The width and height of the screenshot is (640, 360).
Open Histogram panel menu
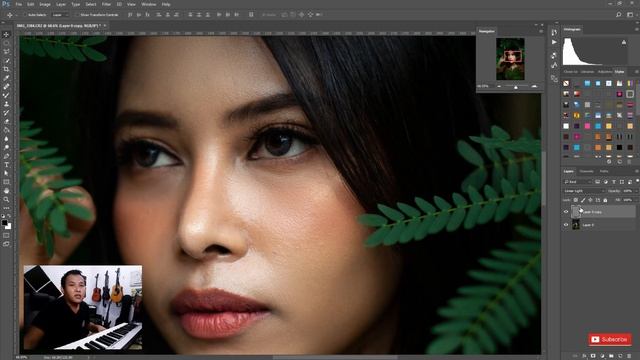[x=637, y=29]
